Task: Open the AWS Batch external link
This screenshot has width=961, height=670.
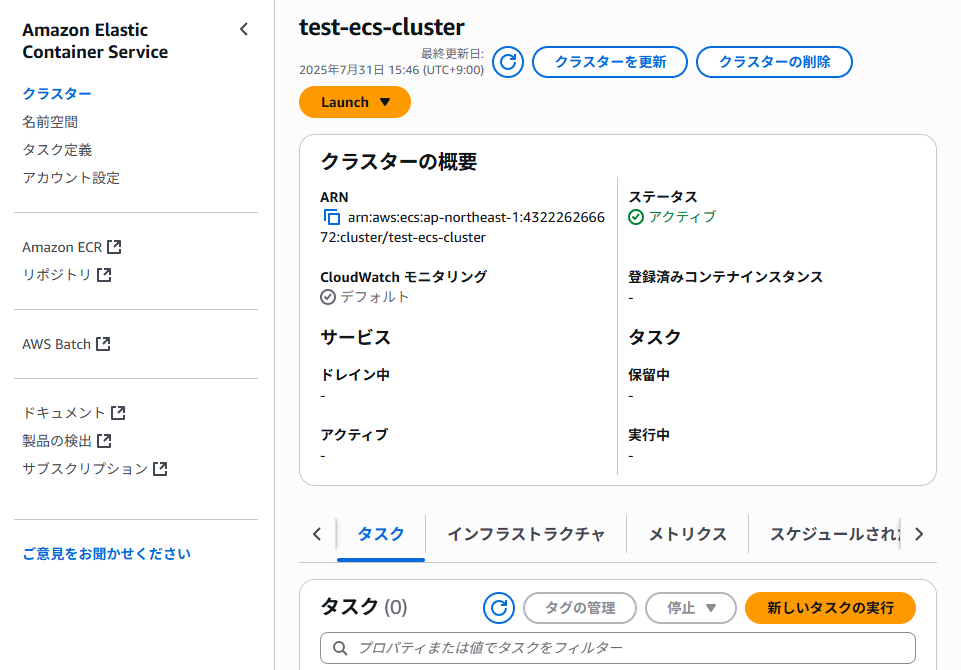Action: (x=66, y=344)
